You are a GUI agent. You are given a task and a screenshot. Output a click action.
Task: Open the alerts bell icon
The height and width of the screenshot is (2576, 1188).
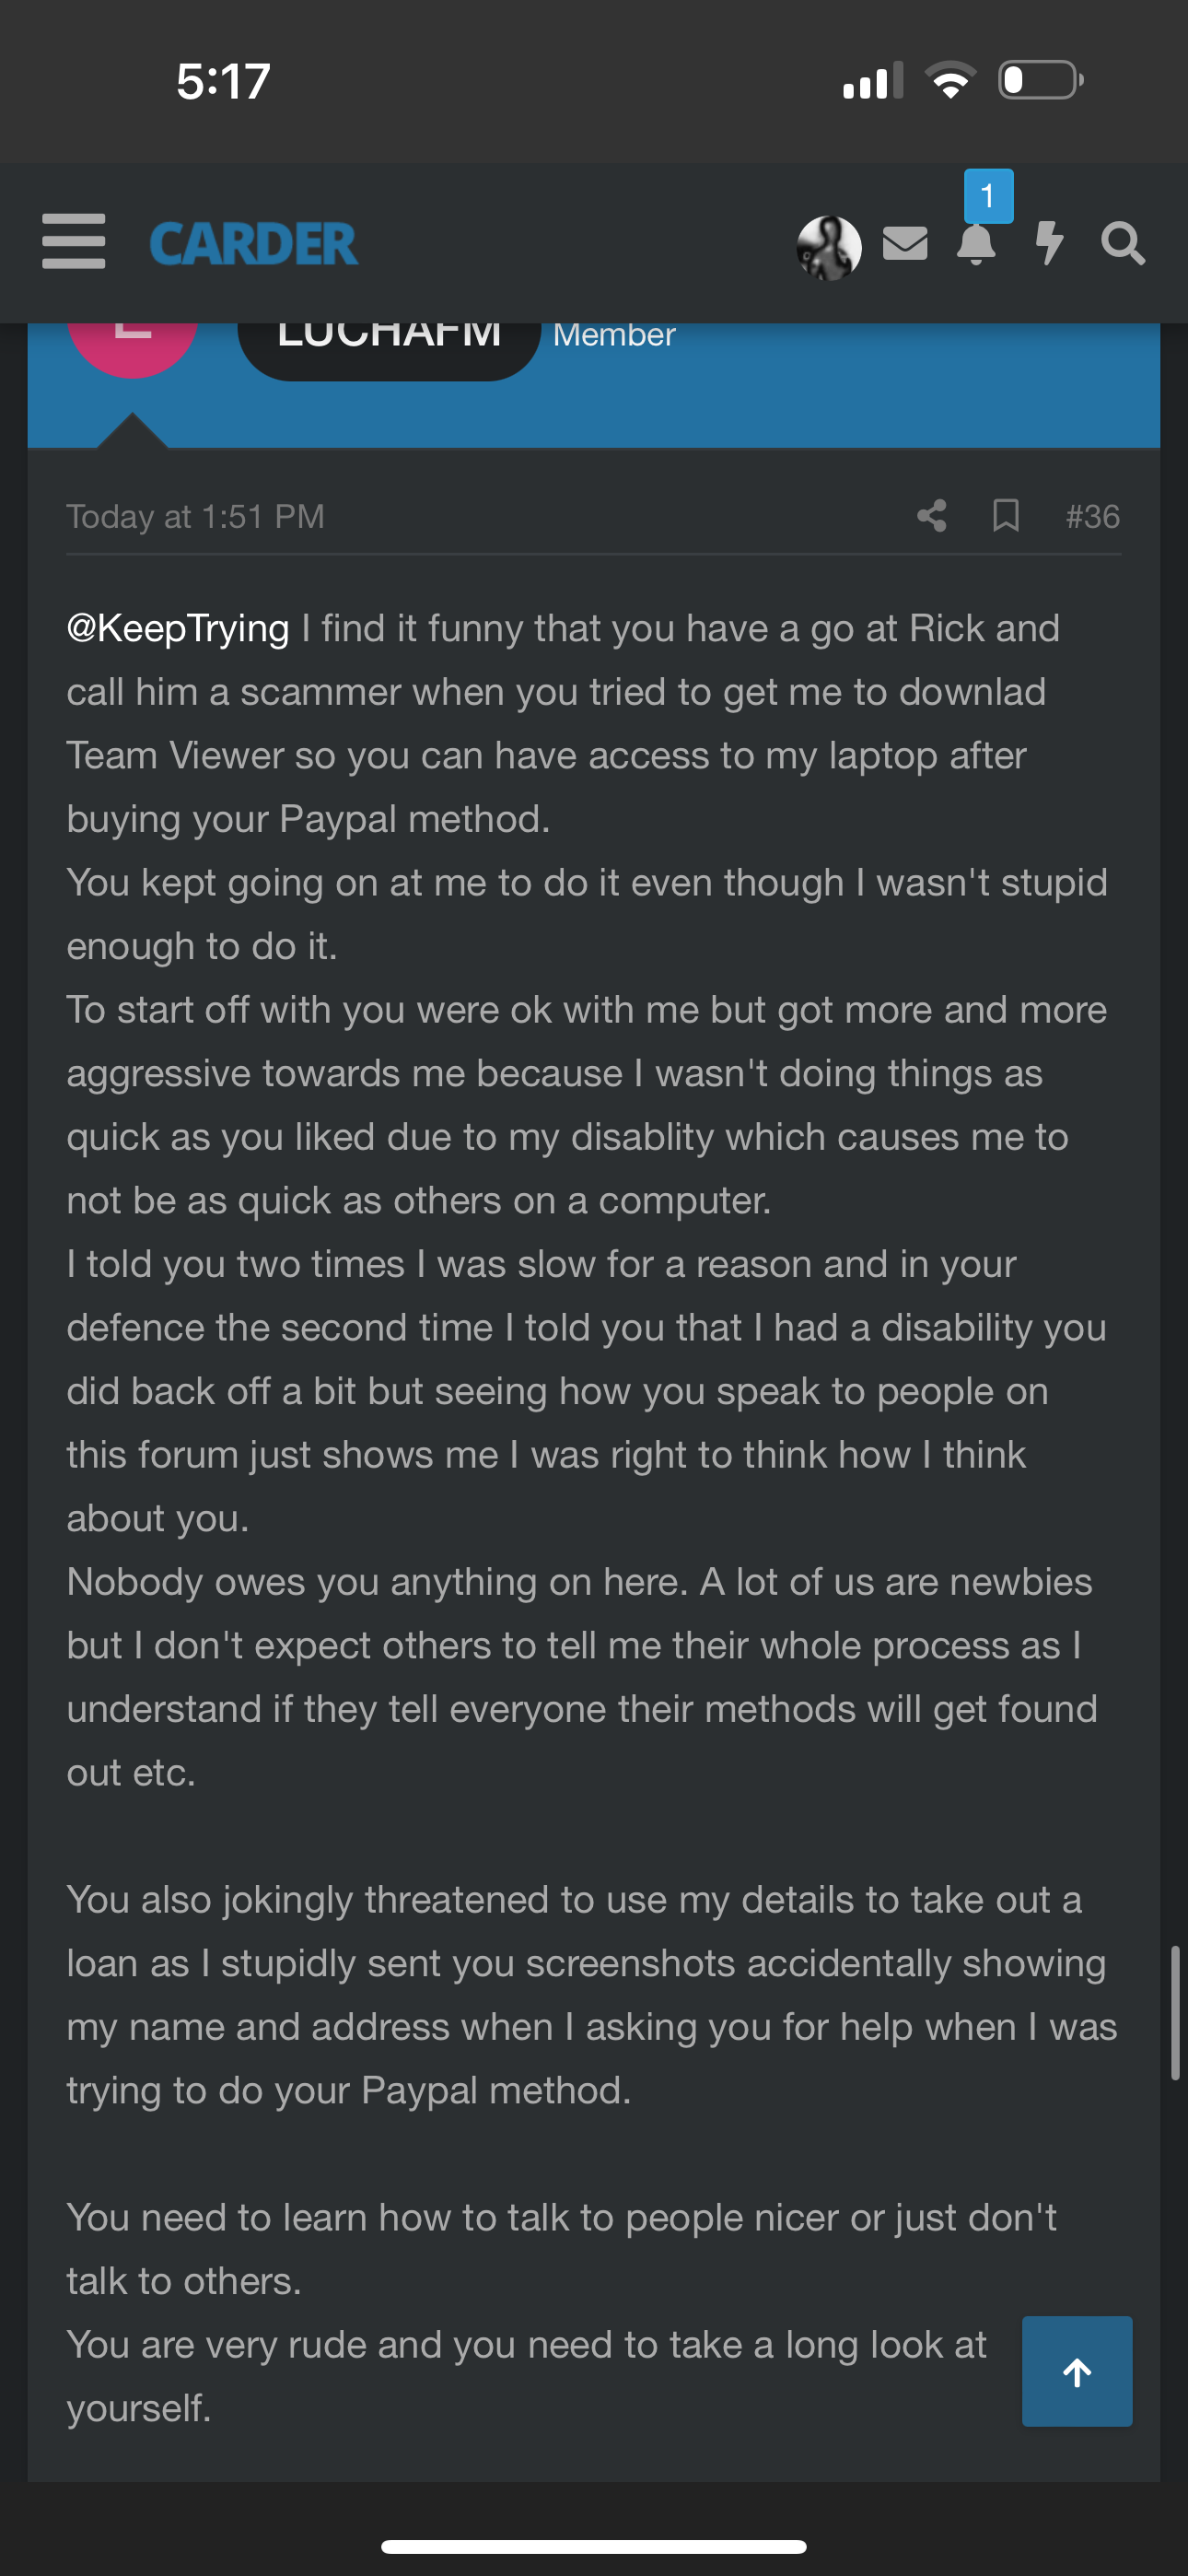[976, 244]
